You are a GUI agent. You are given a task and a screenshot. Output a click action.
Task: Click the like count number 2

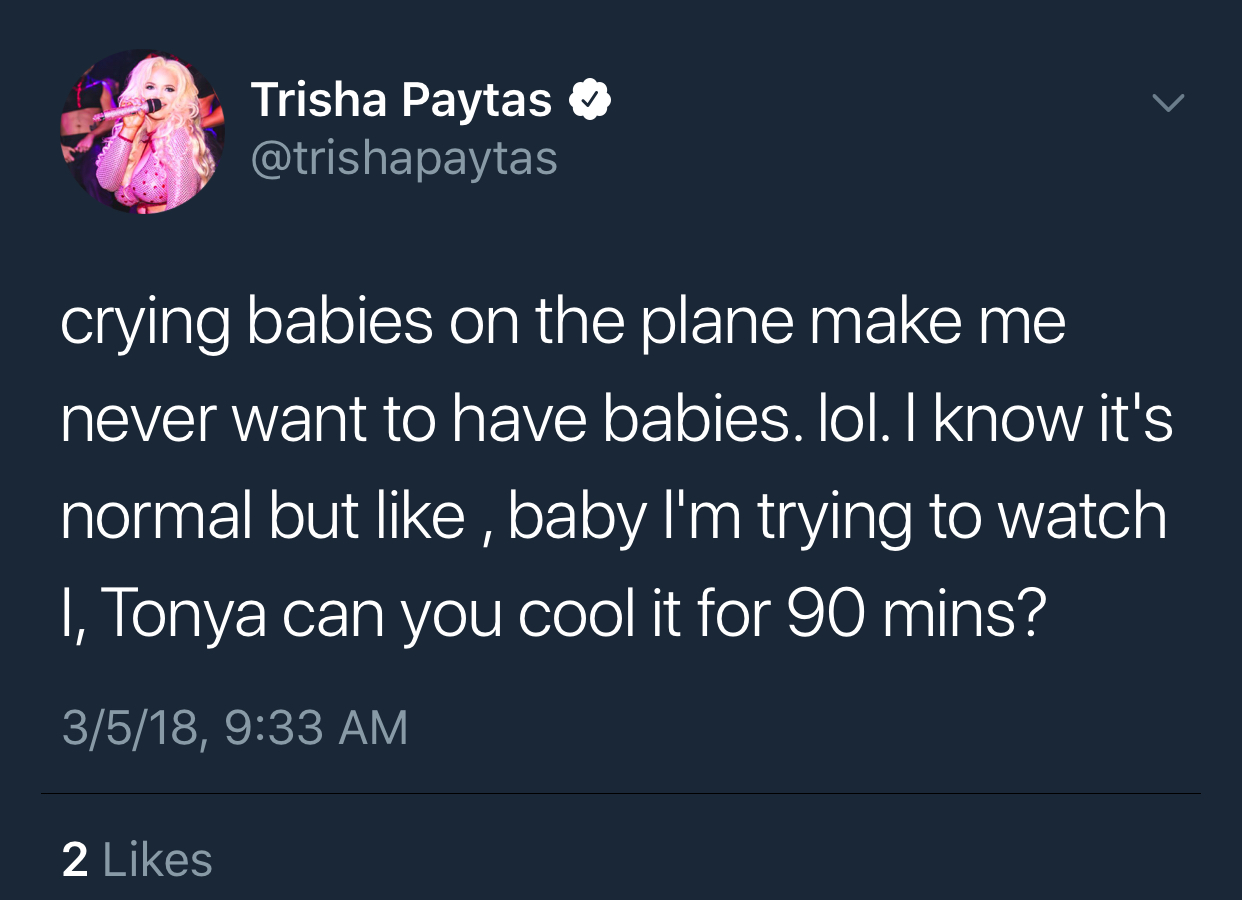click(x=74, y=860)
